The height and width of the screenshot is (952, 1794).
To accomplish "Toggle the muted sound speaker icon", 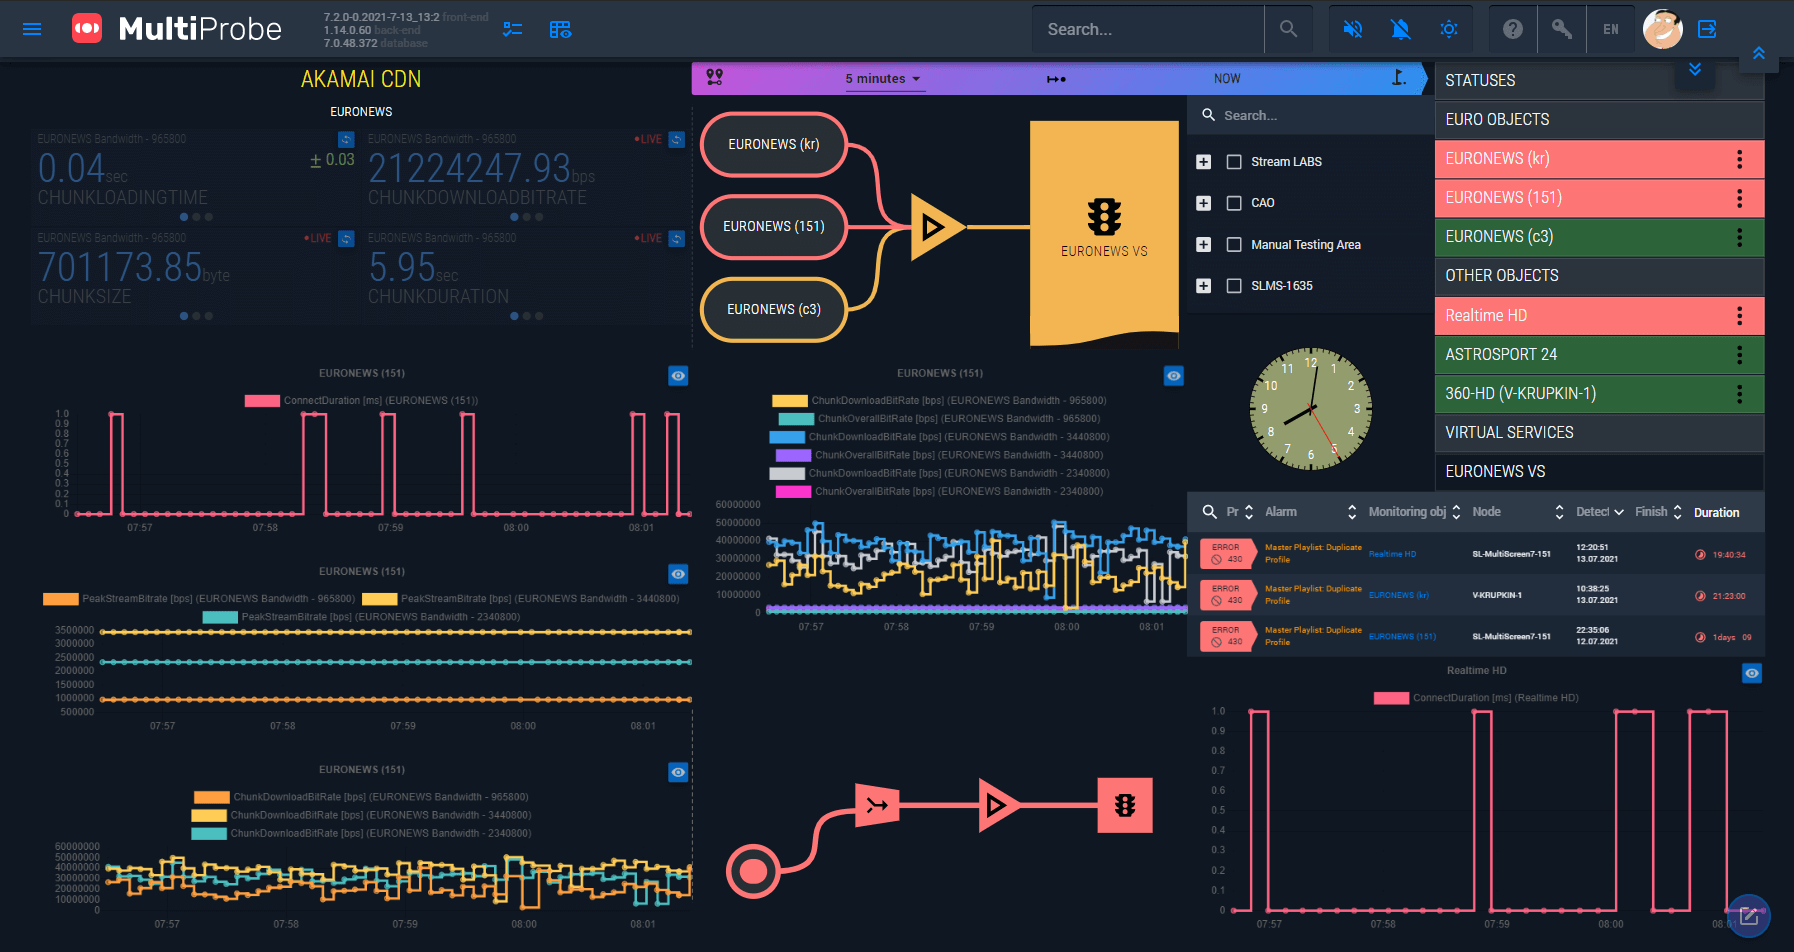I will point(1353,29).
